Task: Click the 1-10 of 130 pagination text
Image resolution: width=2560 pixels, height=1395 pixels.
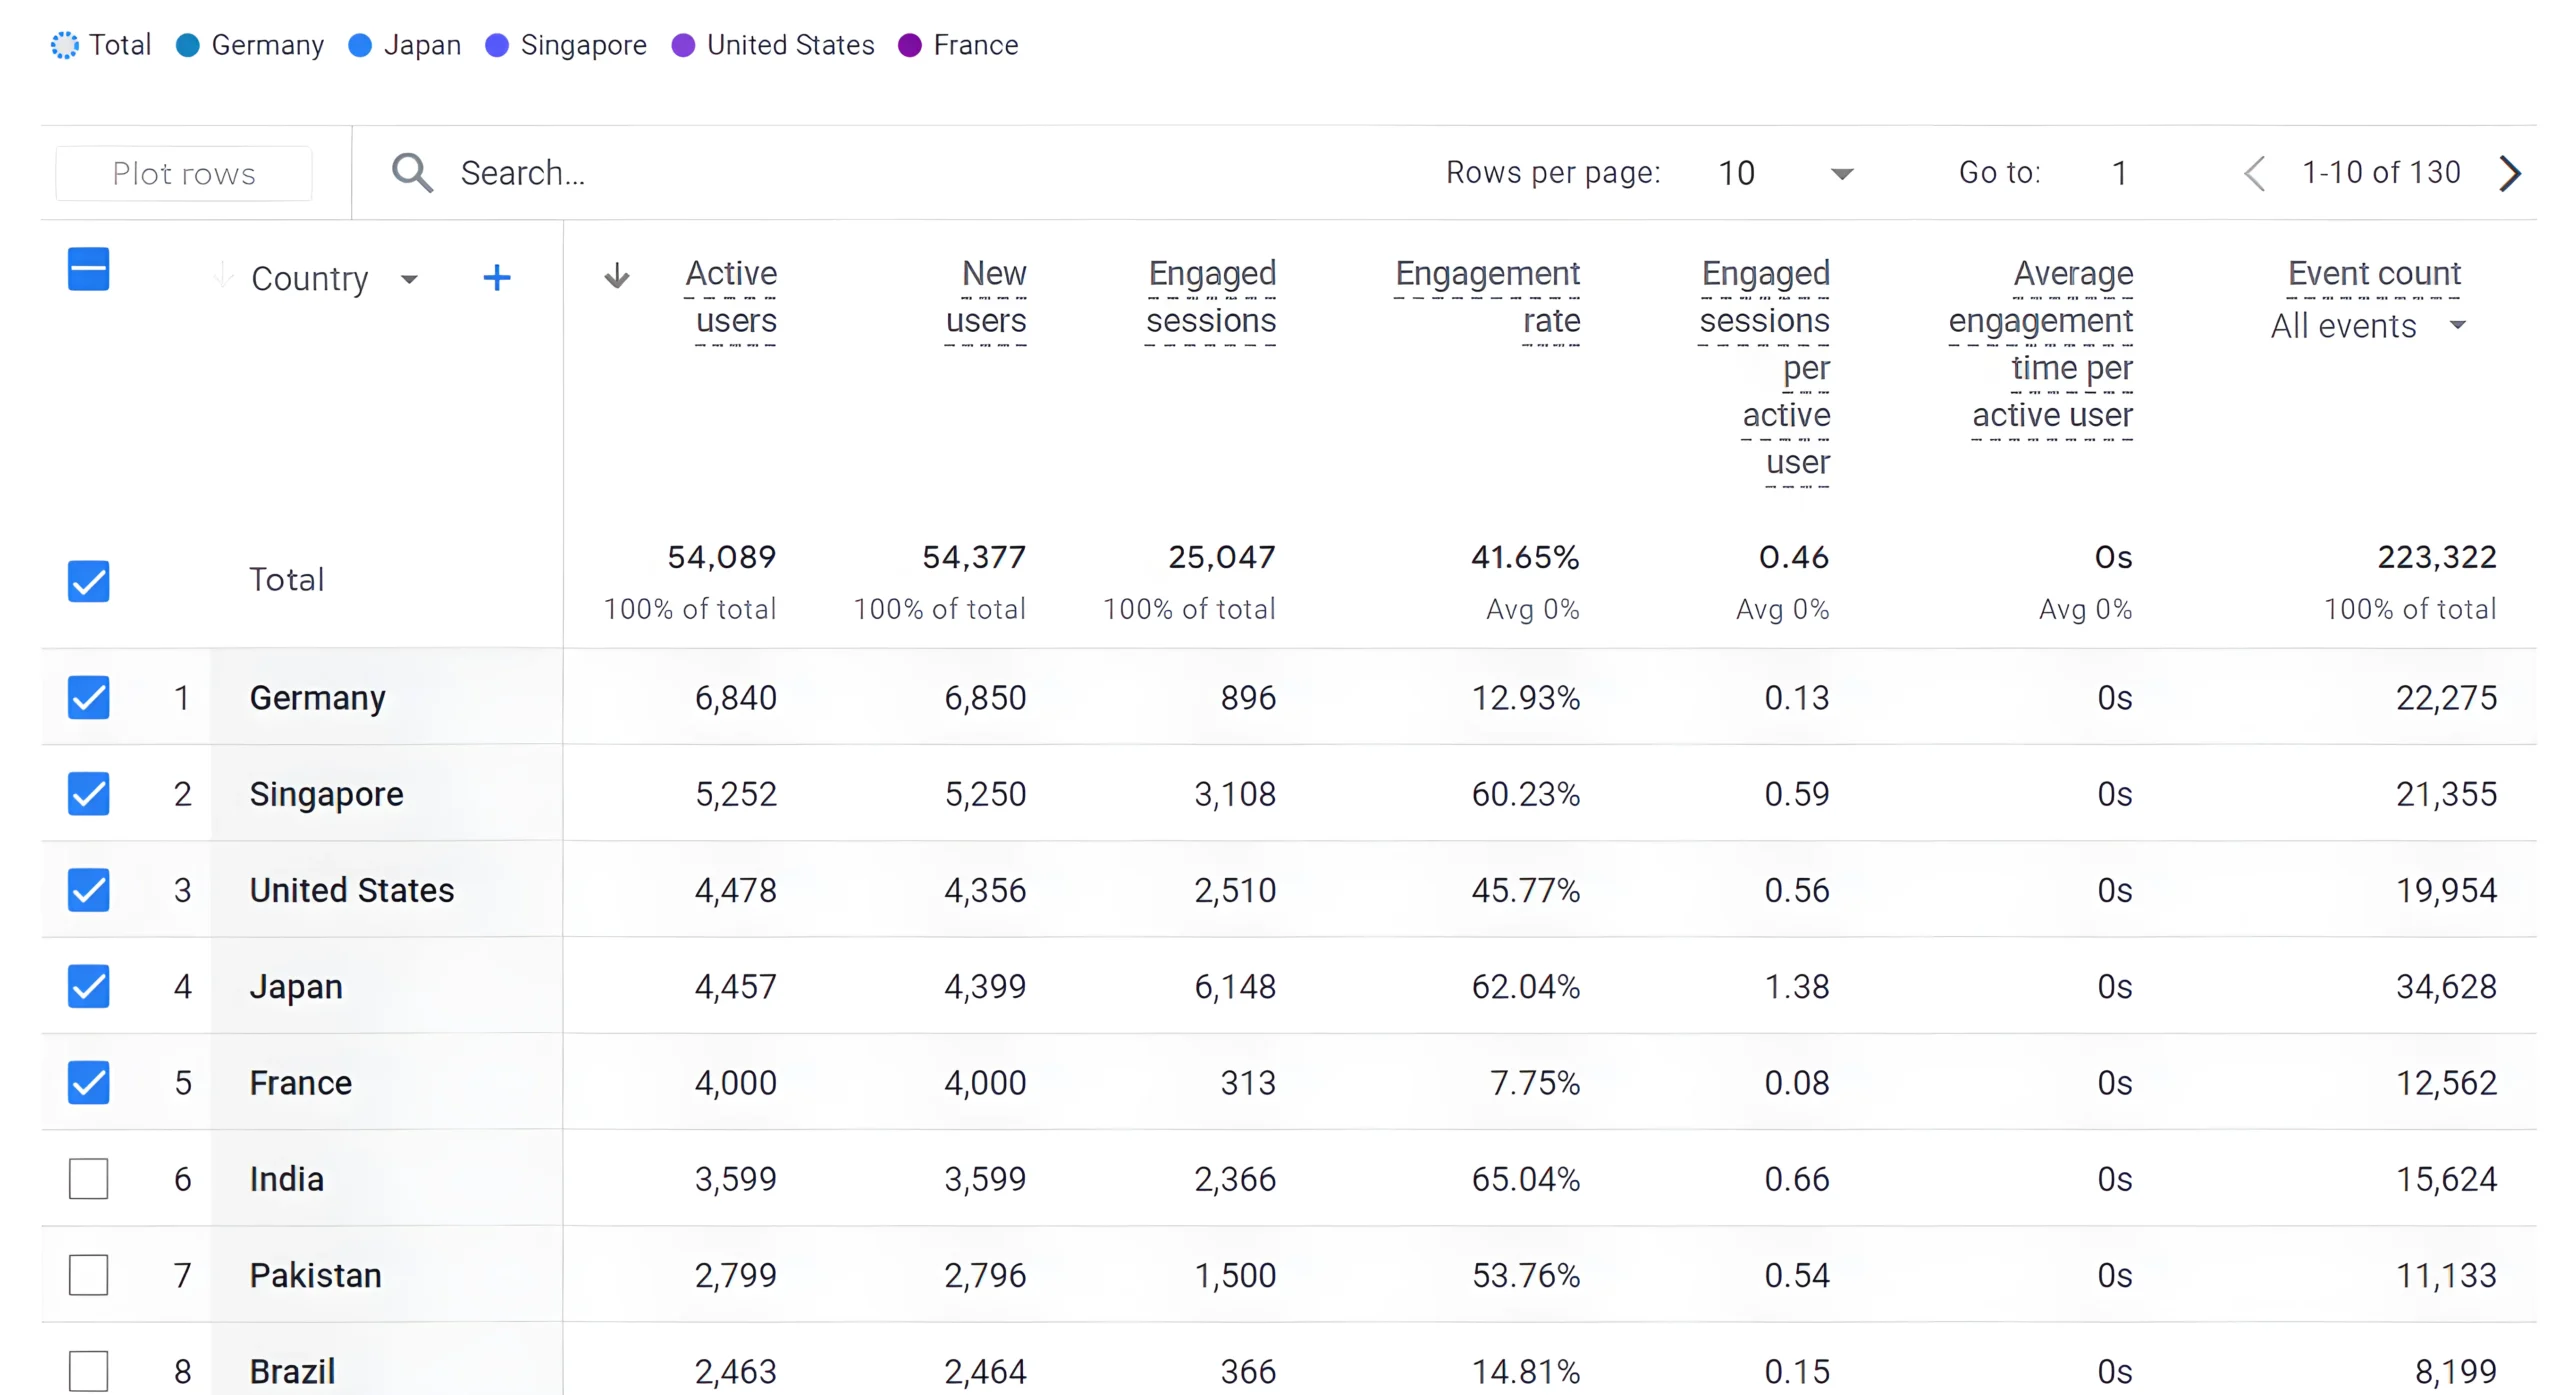Action: 2380,173
